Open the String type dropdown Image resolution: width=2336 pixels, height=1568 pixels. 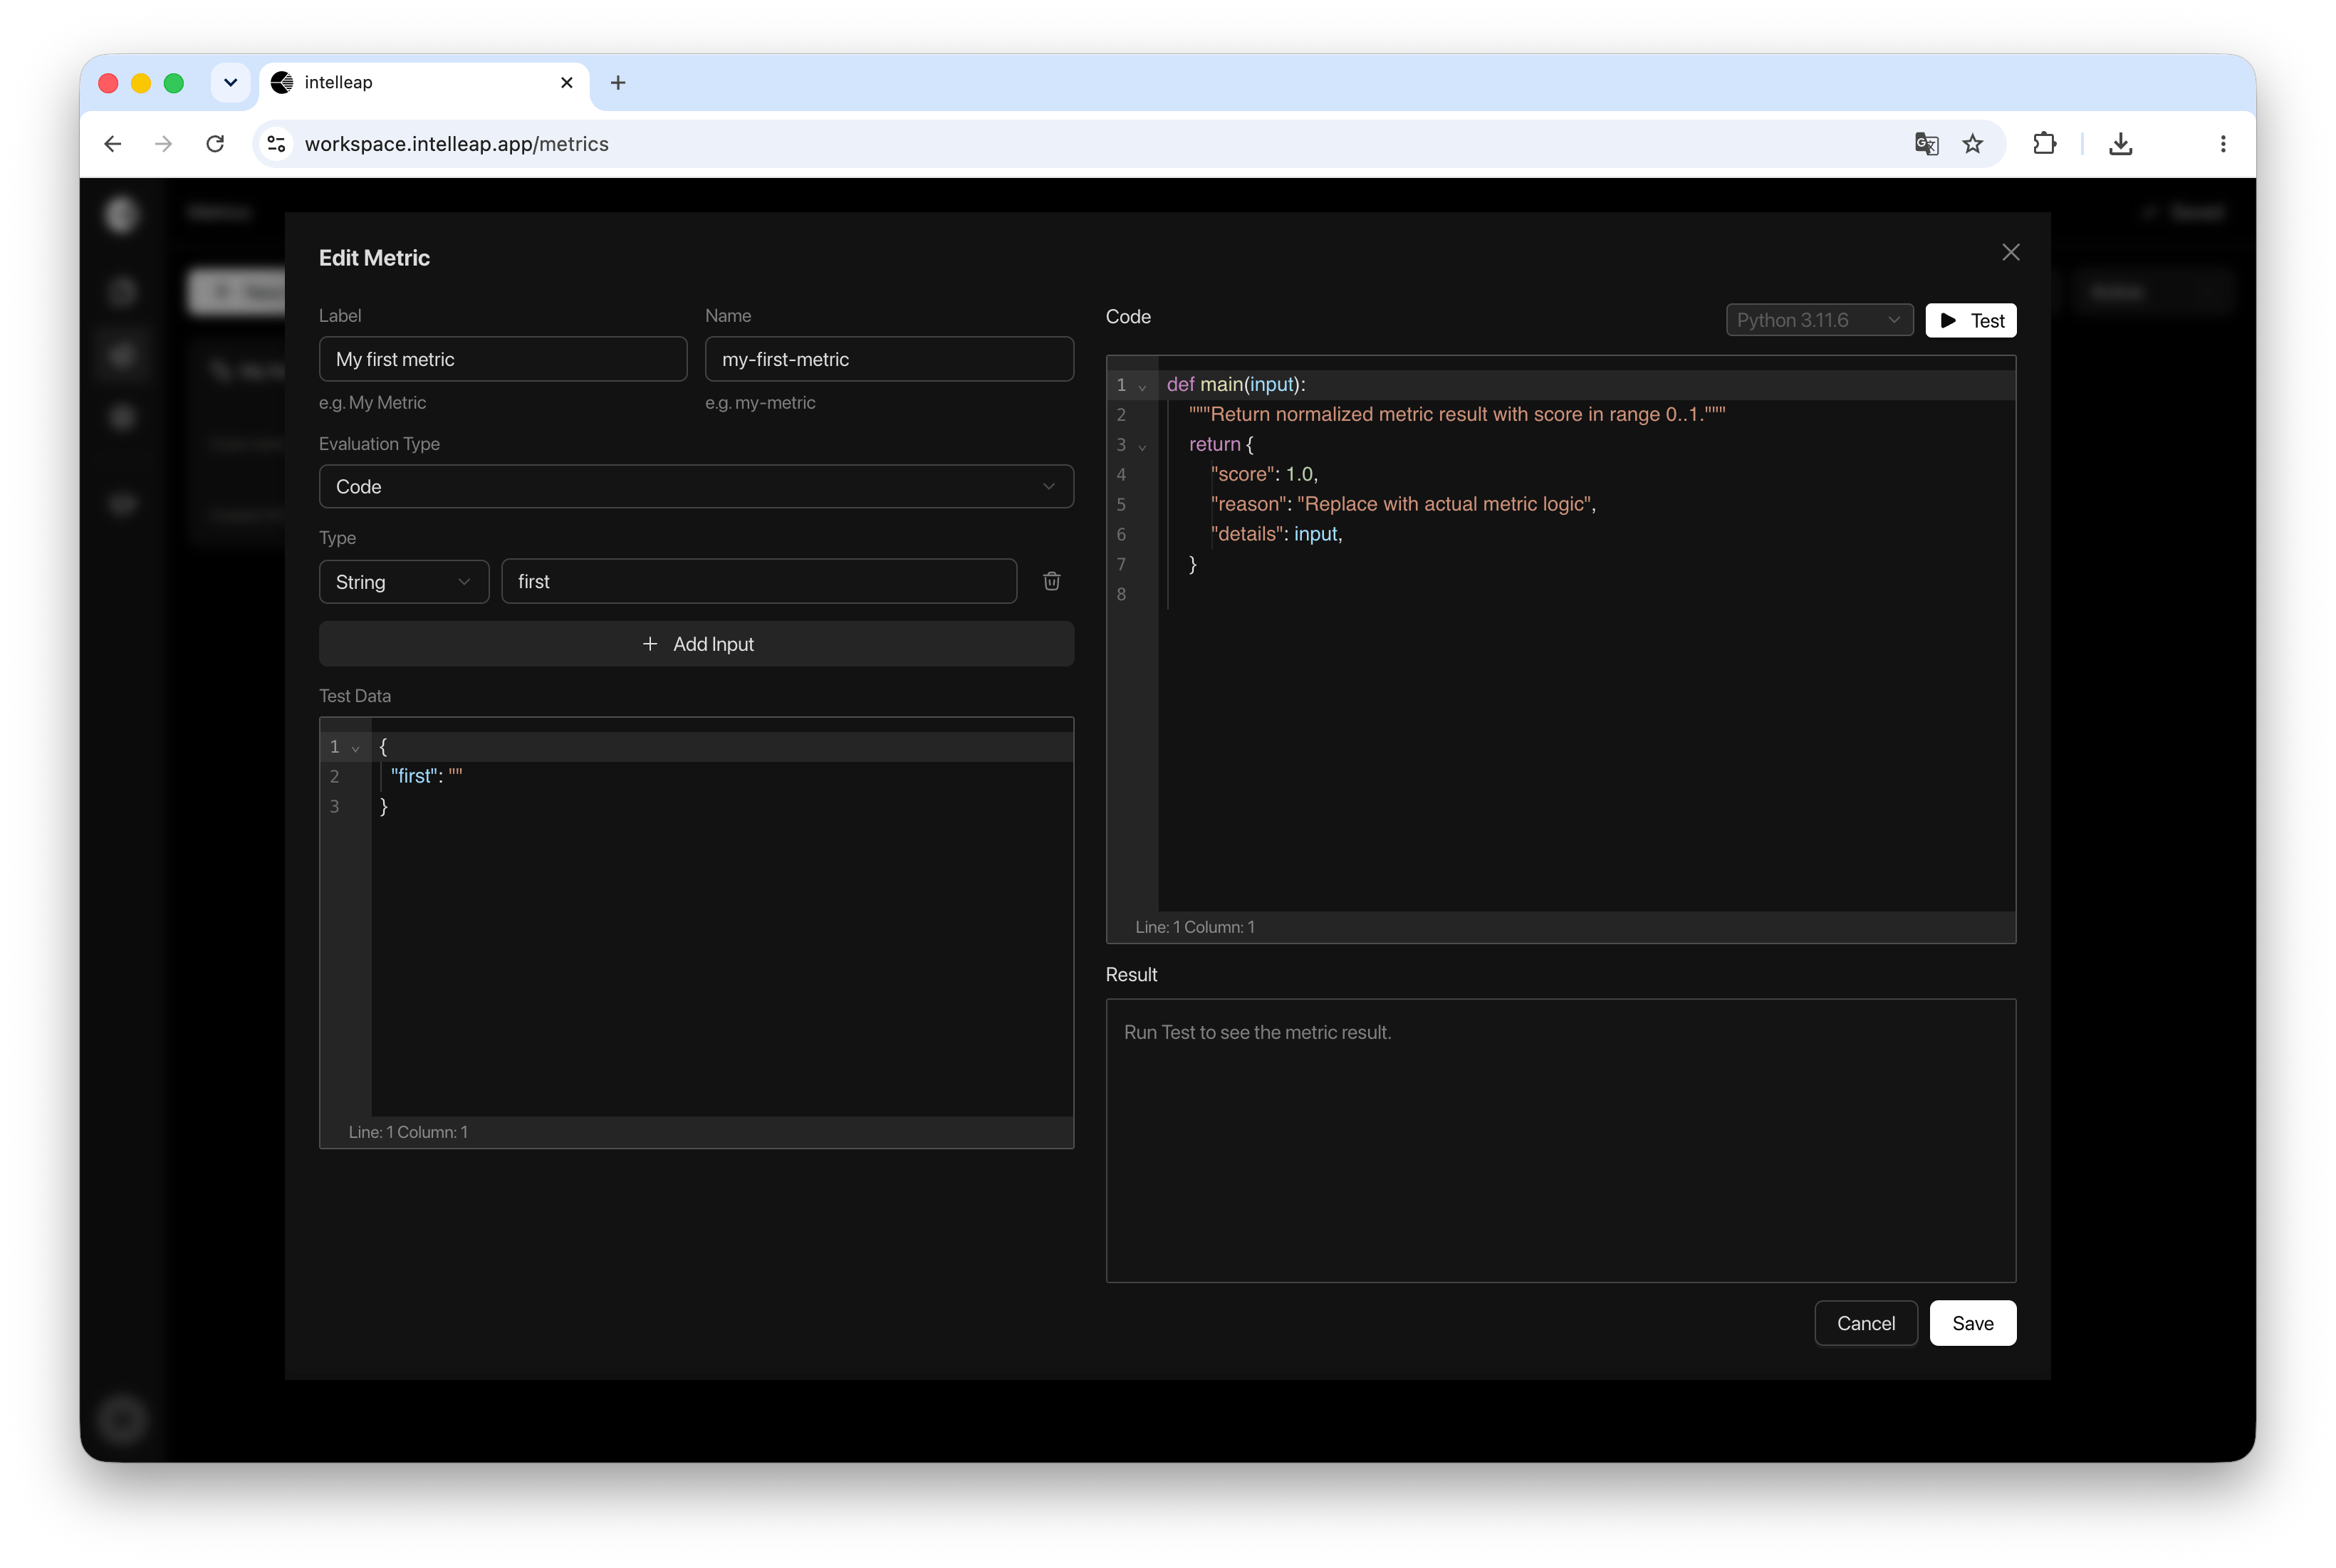coord(404,581)
